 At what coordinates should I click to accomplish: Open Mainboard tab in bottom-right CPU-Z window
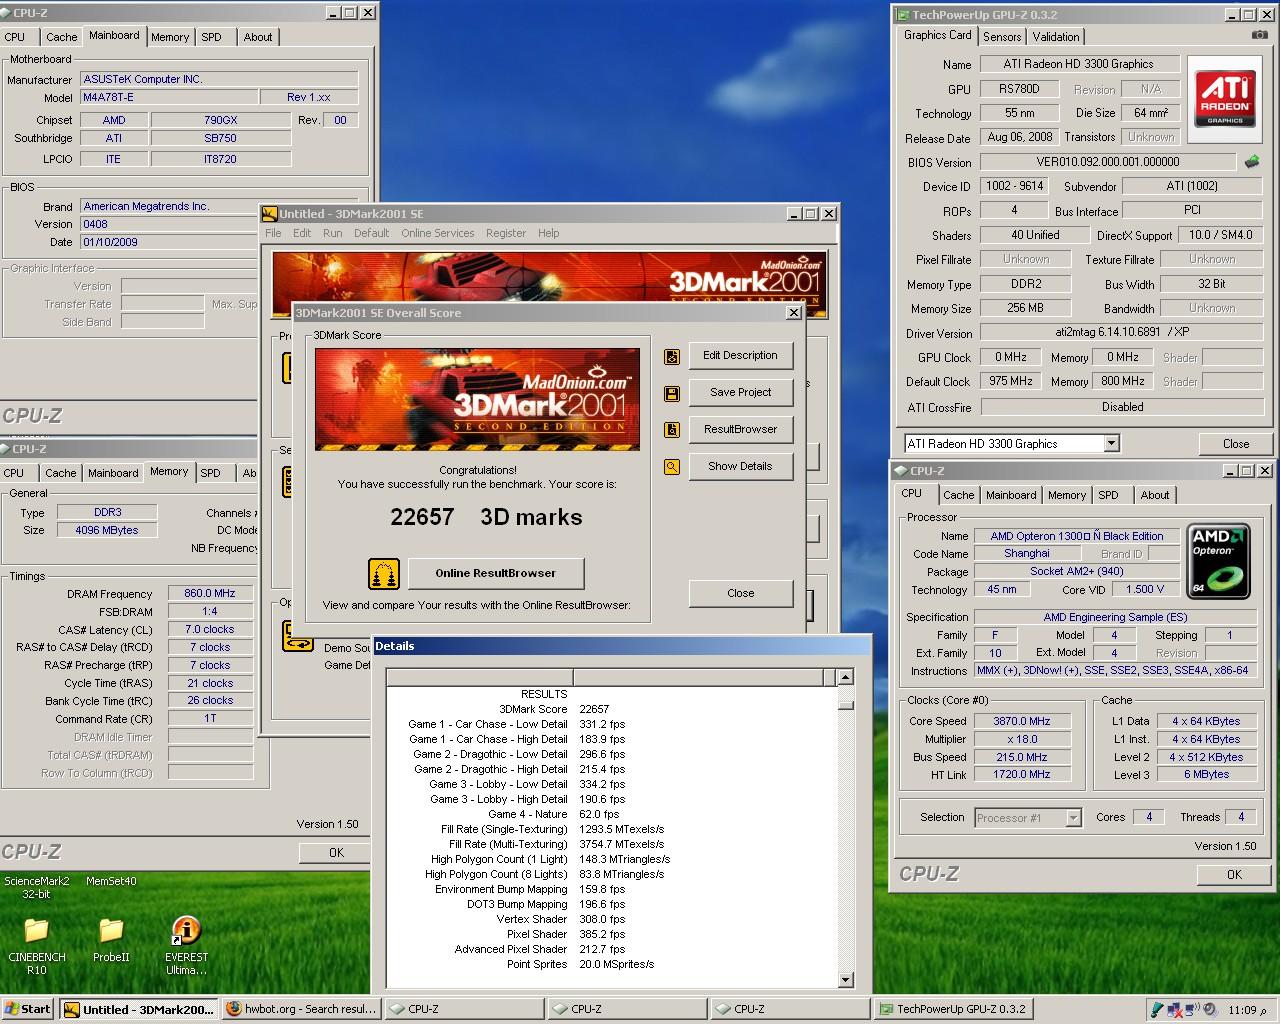1011,495
